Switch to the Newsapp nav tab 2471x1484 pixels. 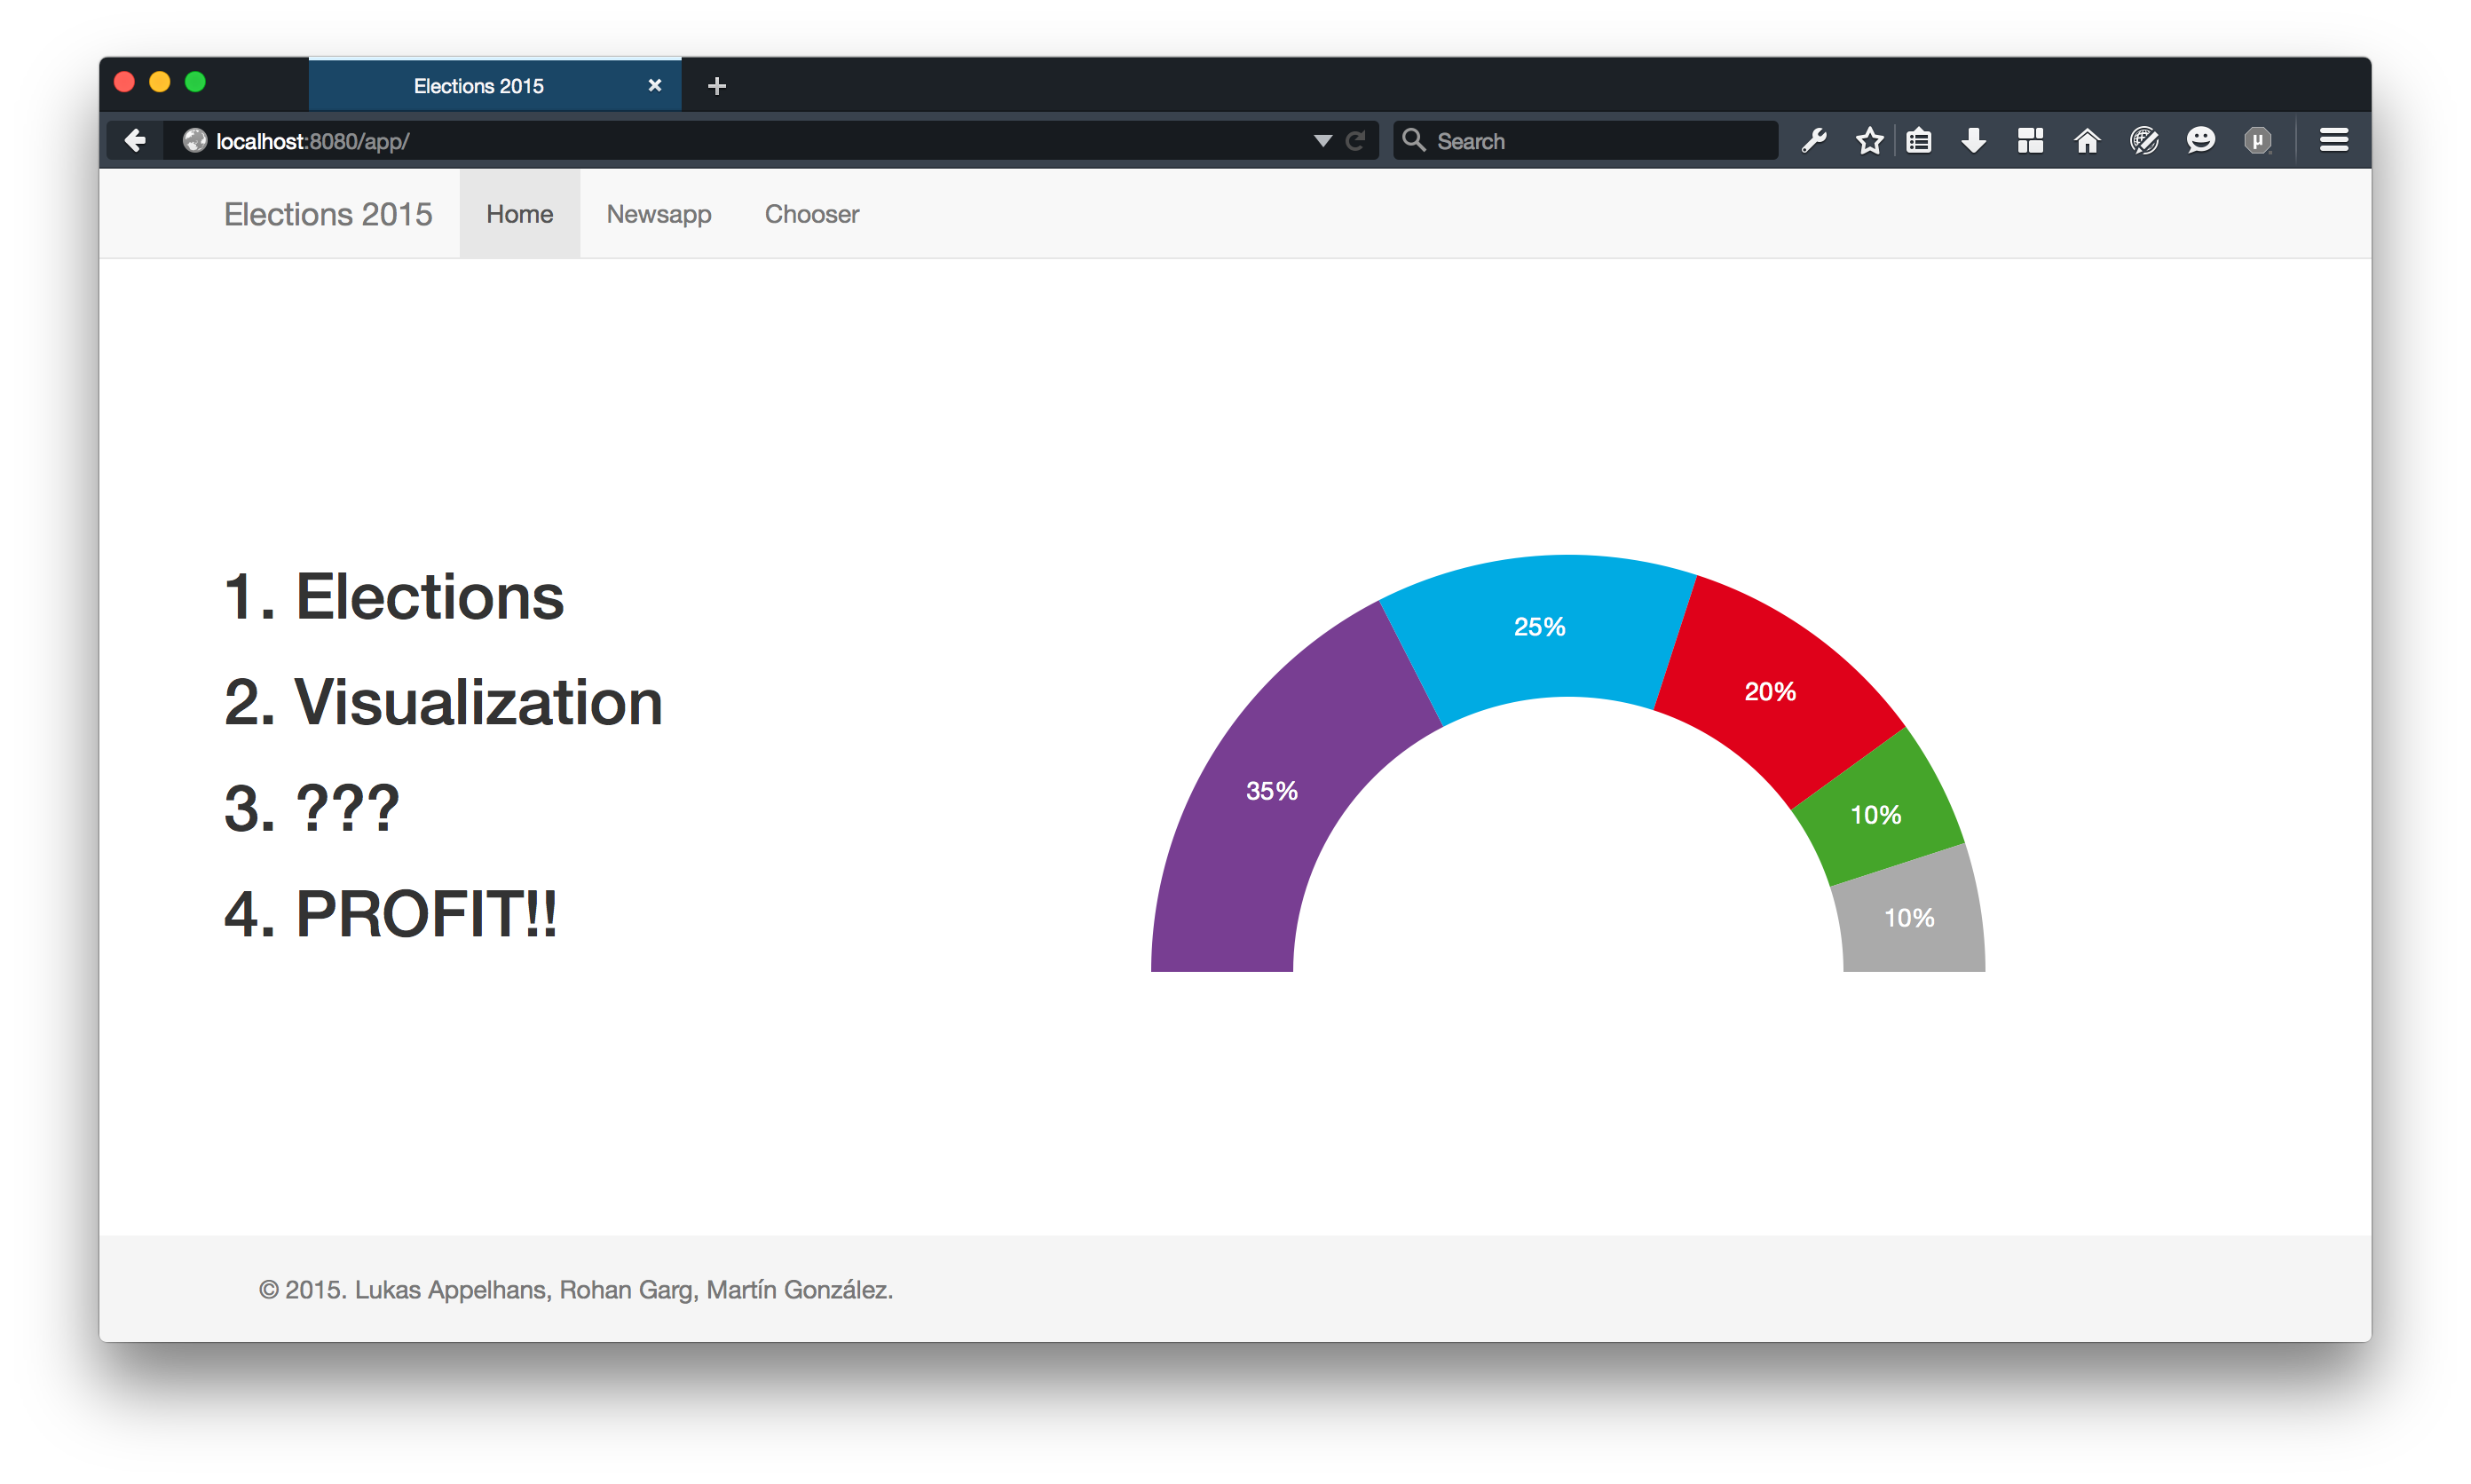coord(658,214)
